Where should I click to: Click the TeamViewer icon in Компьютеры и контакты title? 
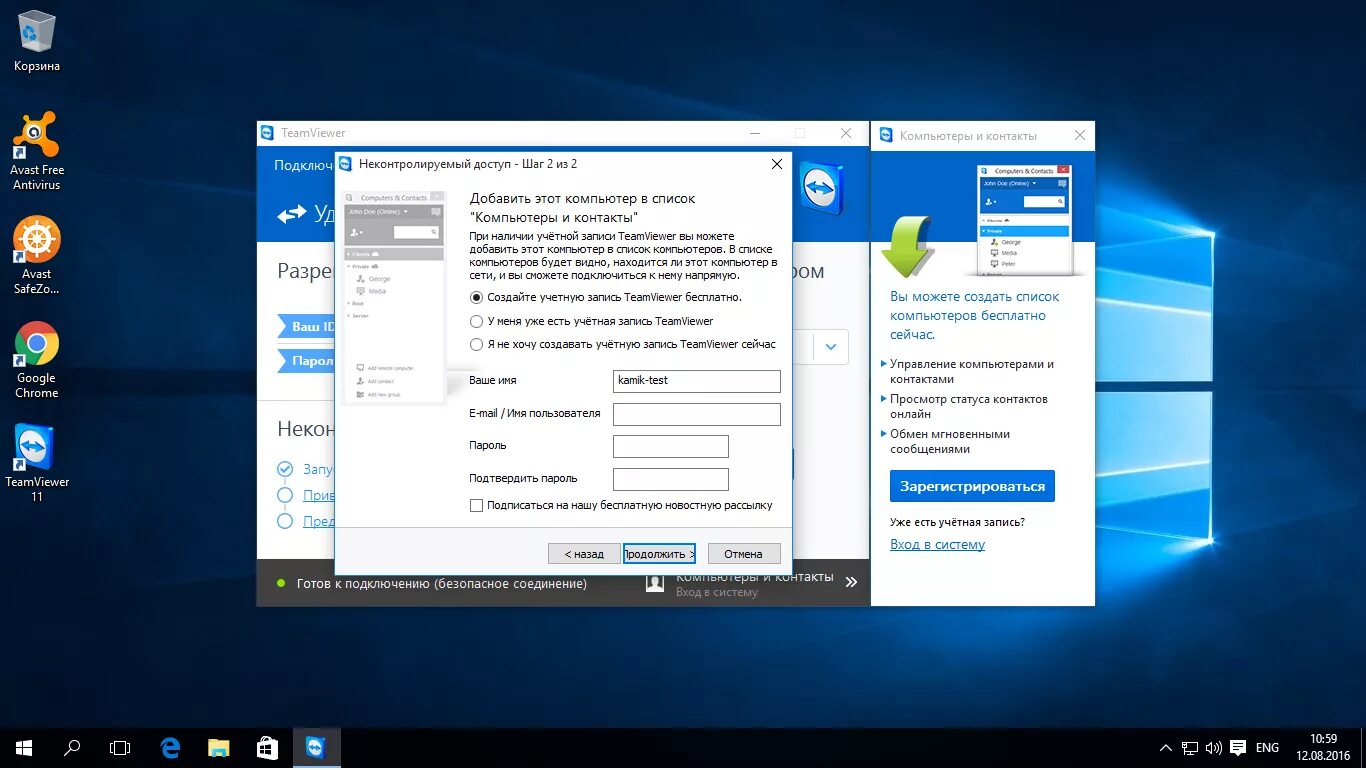pyautogui.click(x=886, y=135)
